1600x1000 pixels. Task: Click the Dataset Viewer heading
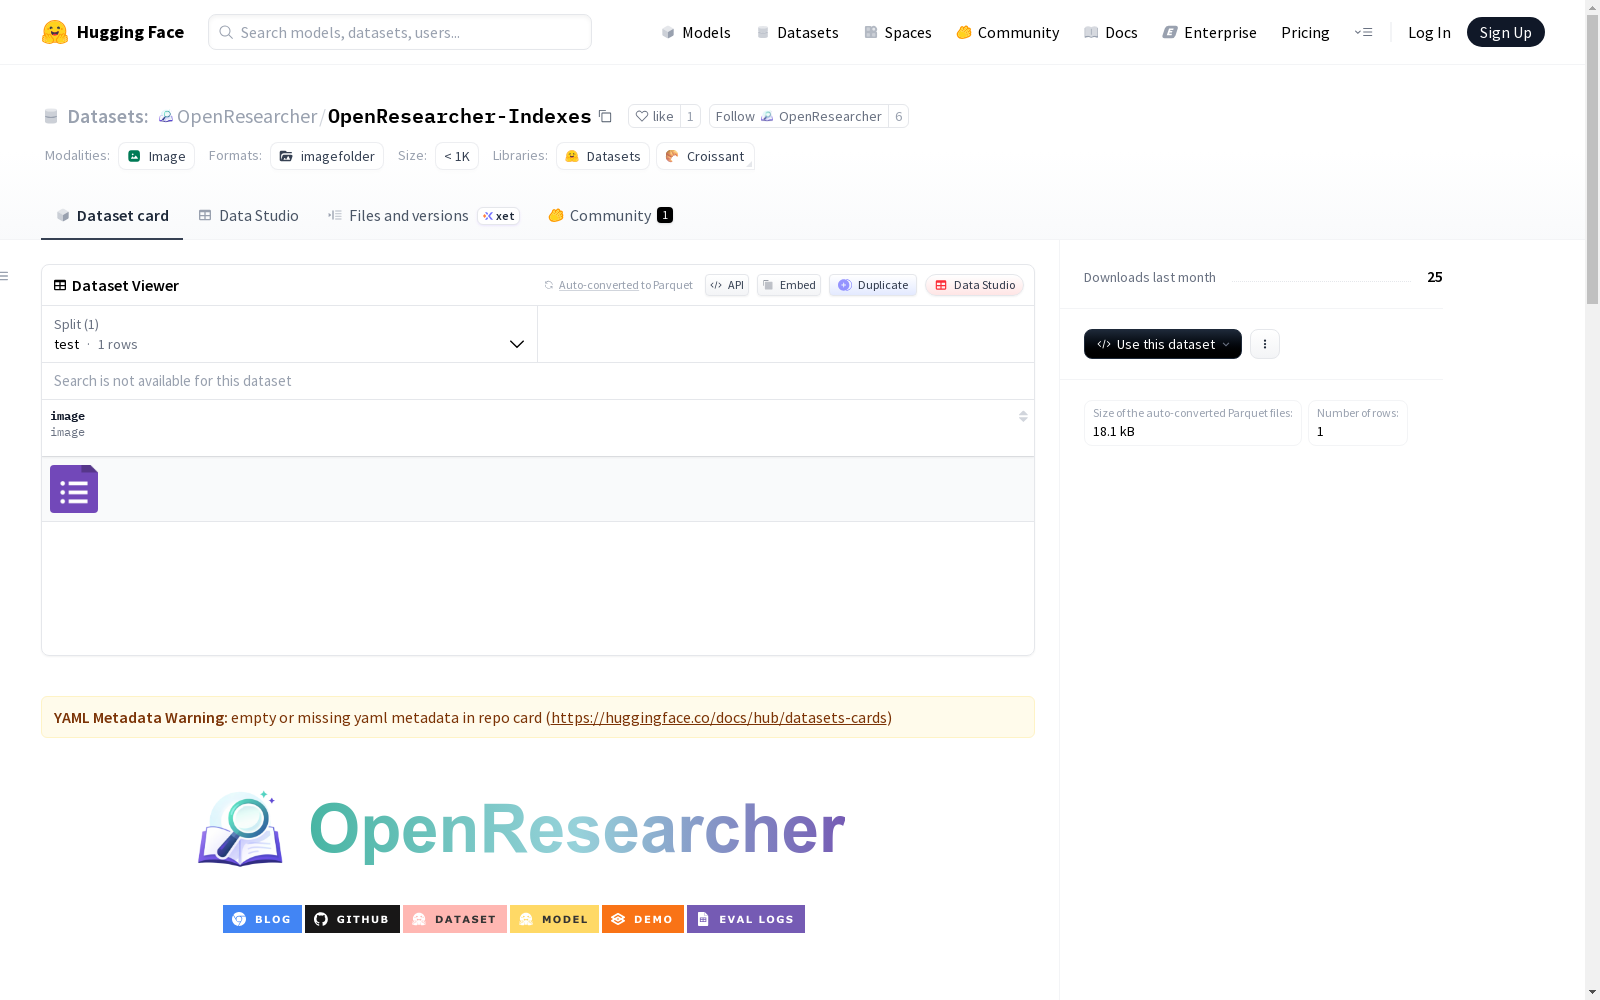coord(125,285)
